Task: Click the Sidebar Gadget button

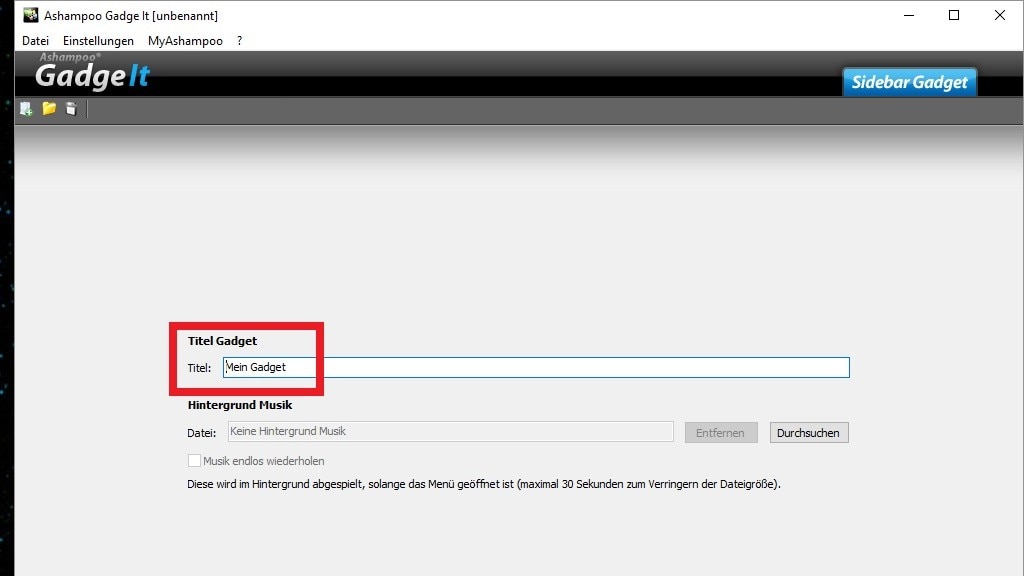Action: [909, 82]
